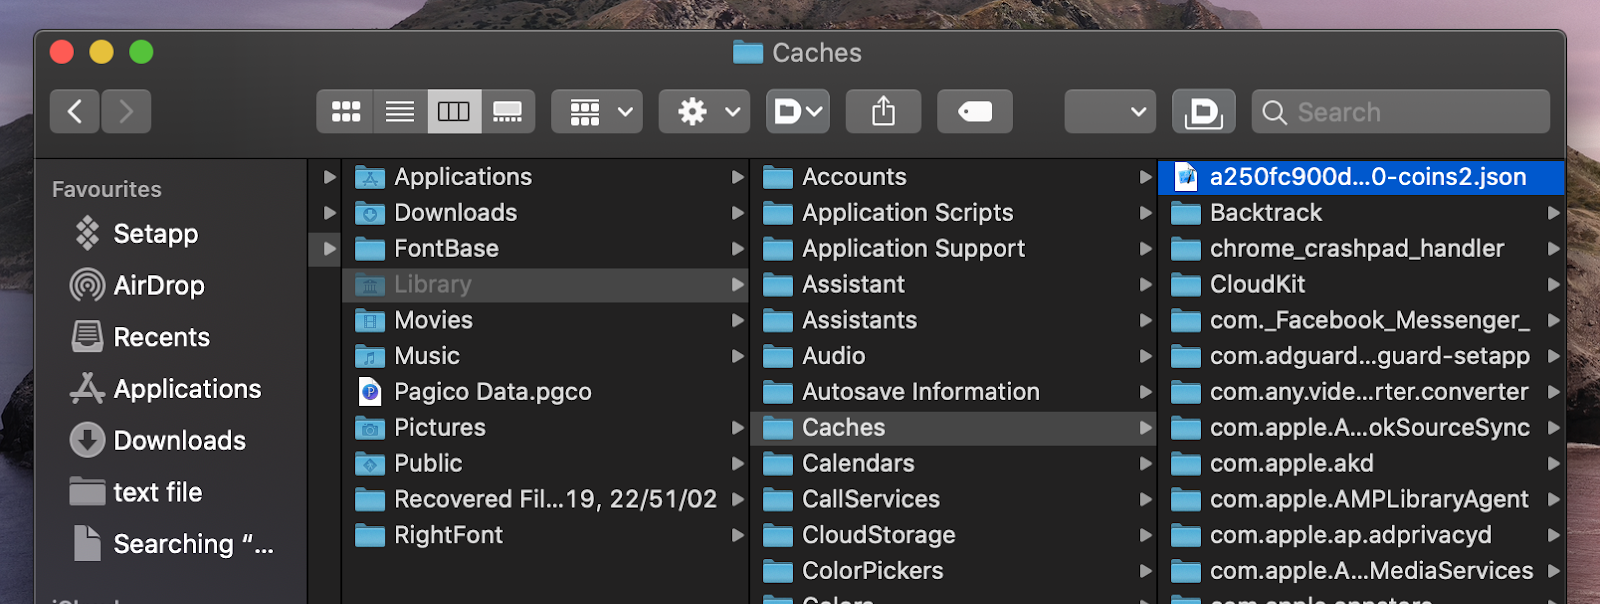This screenshot has height=604, width=1600.
Task: Select the ColorPickers folder
Action: click(x=954, y=571)
